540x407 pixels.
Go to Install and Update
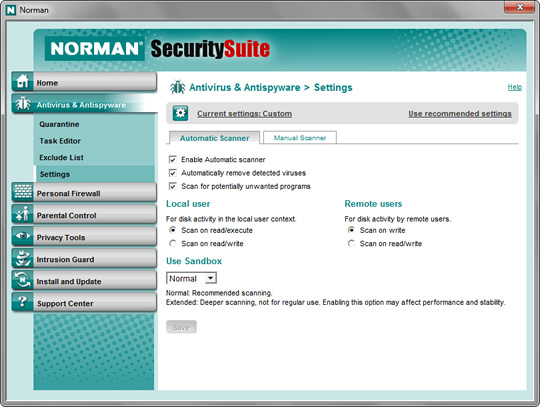click(x=84, y=281)
